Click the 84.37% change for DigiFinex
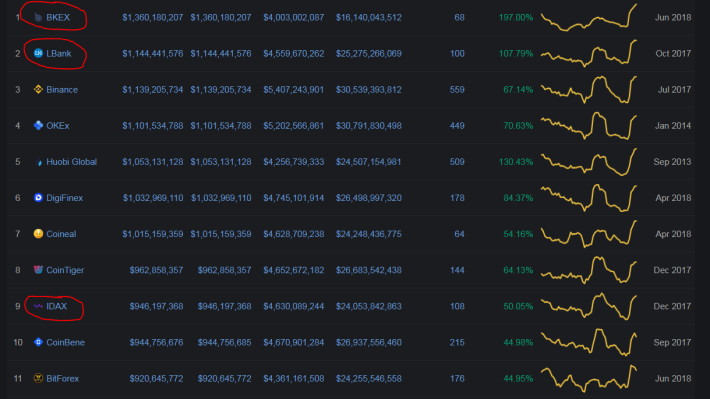The height and width of the screenshot is (399, 710). tap(518, 198)
